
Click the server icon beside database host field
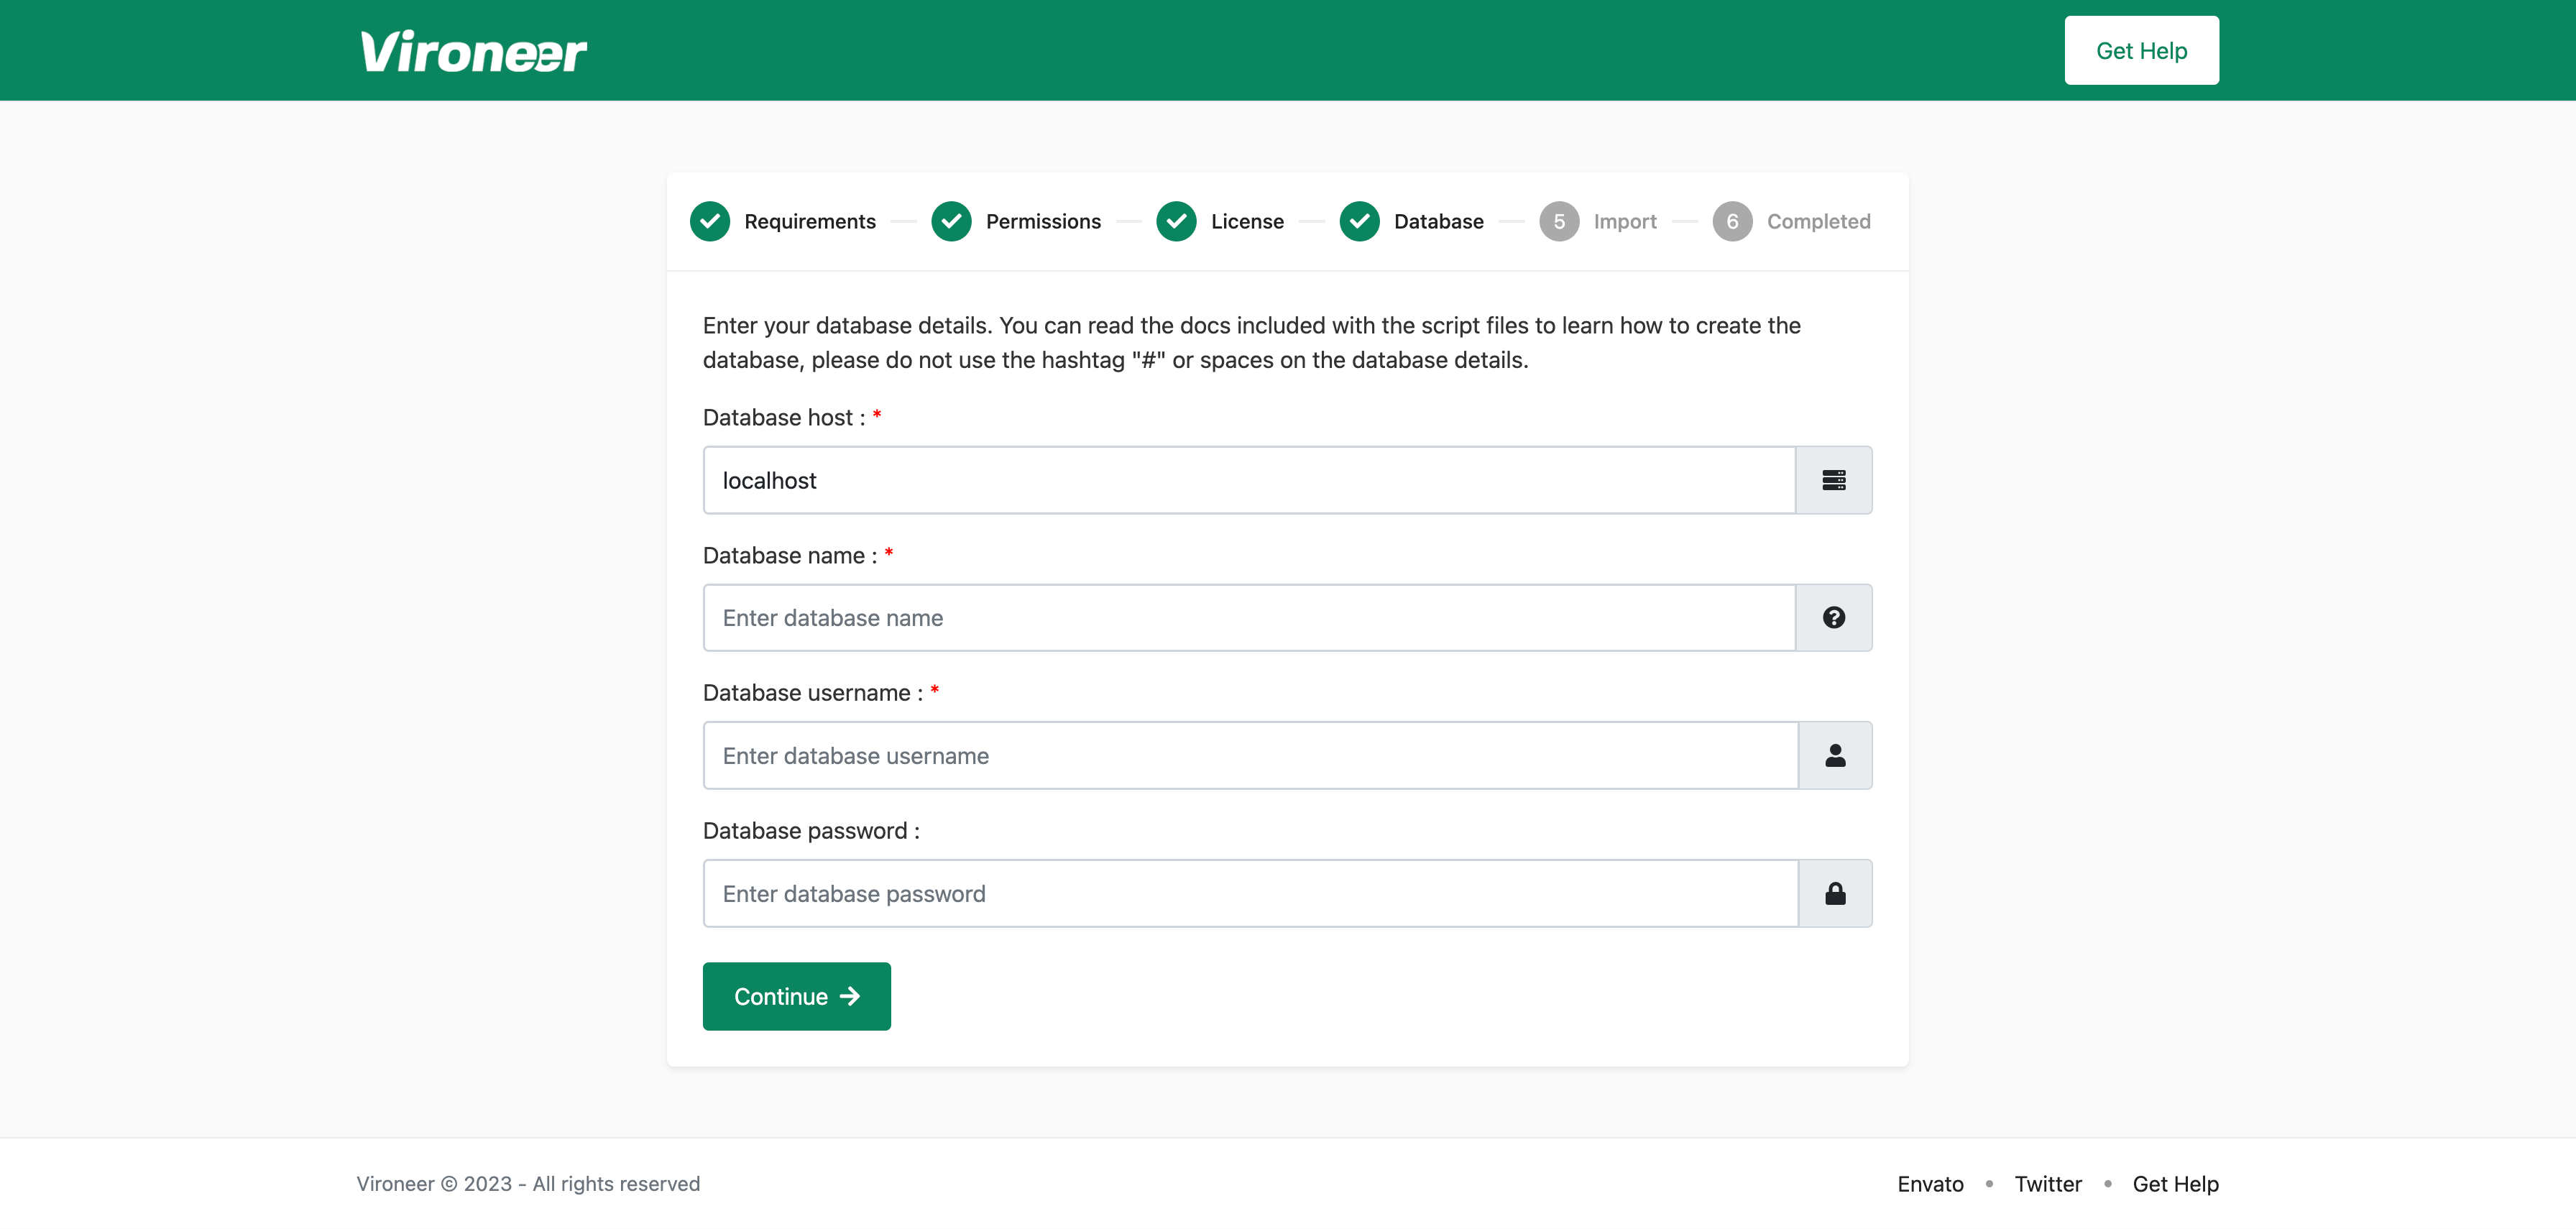[1834, 480]
